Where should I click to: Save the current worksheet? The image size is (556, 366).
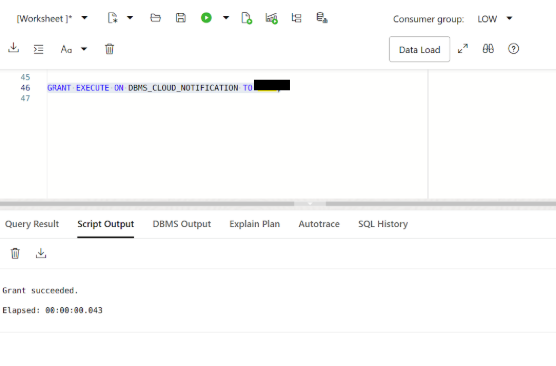coord(181,18)
